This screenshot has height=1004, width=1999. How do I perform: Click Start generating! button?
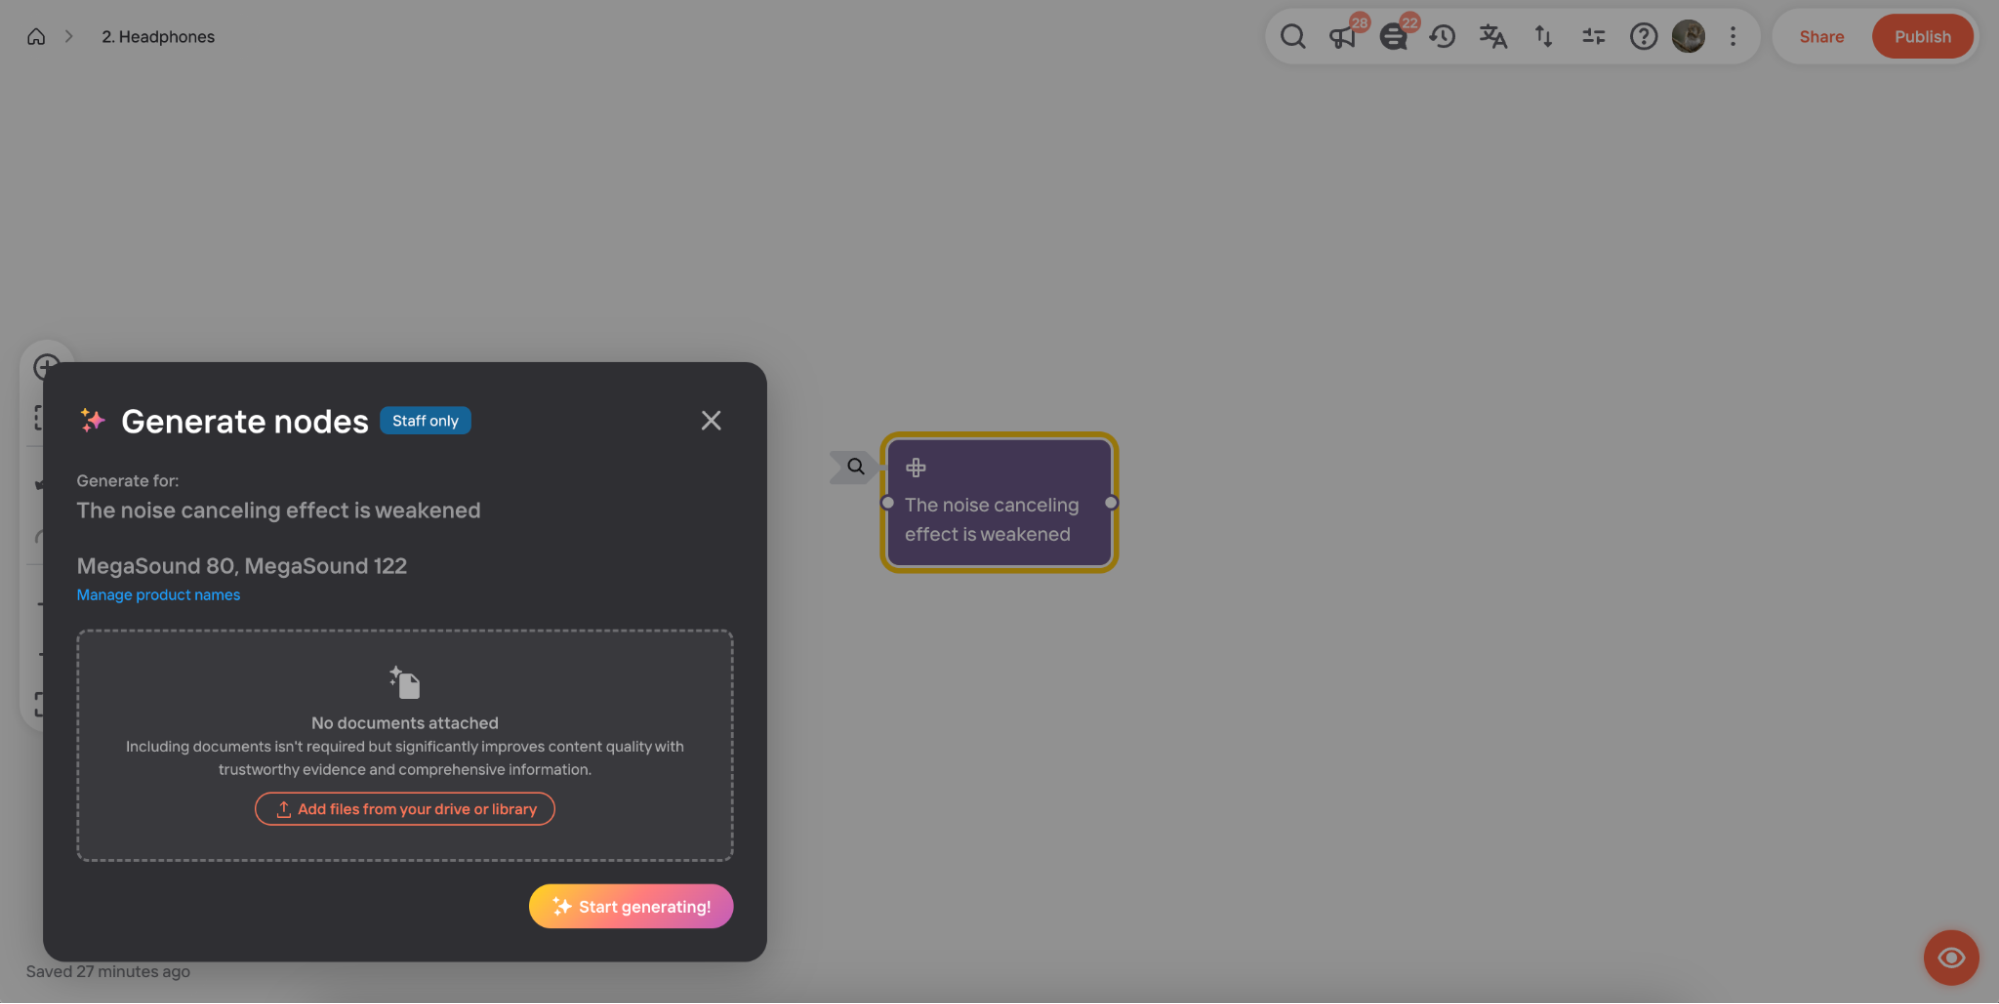pyautogui.click(x=631, y=907)
